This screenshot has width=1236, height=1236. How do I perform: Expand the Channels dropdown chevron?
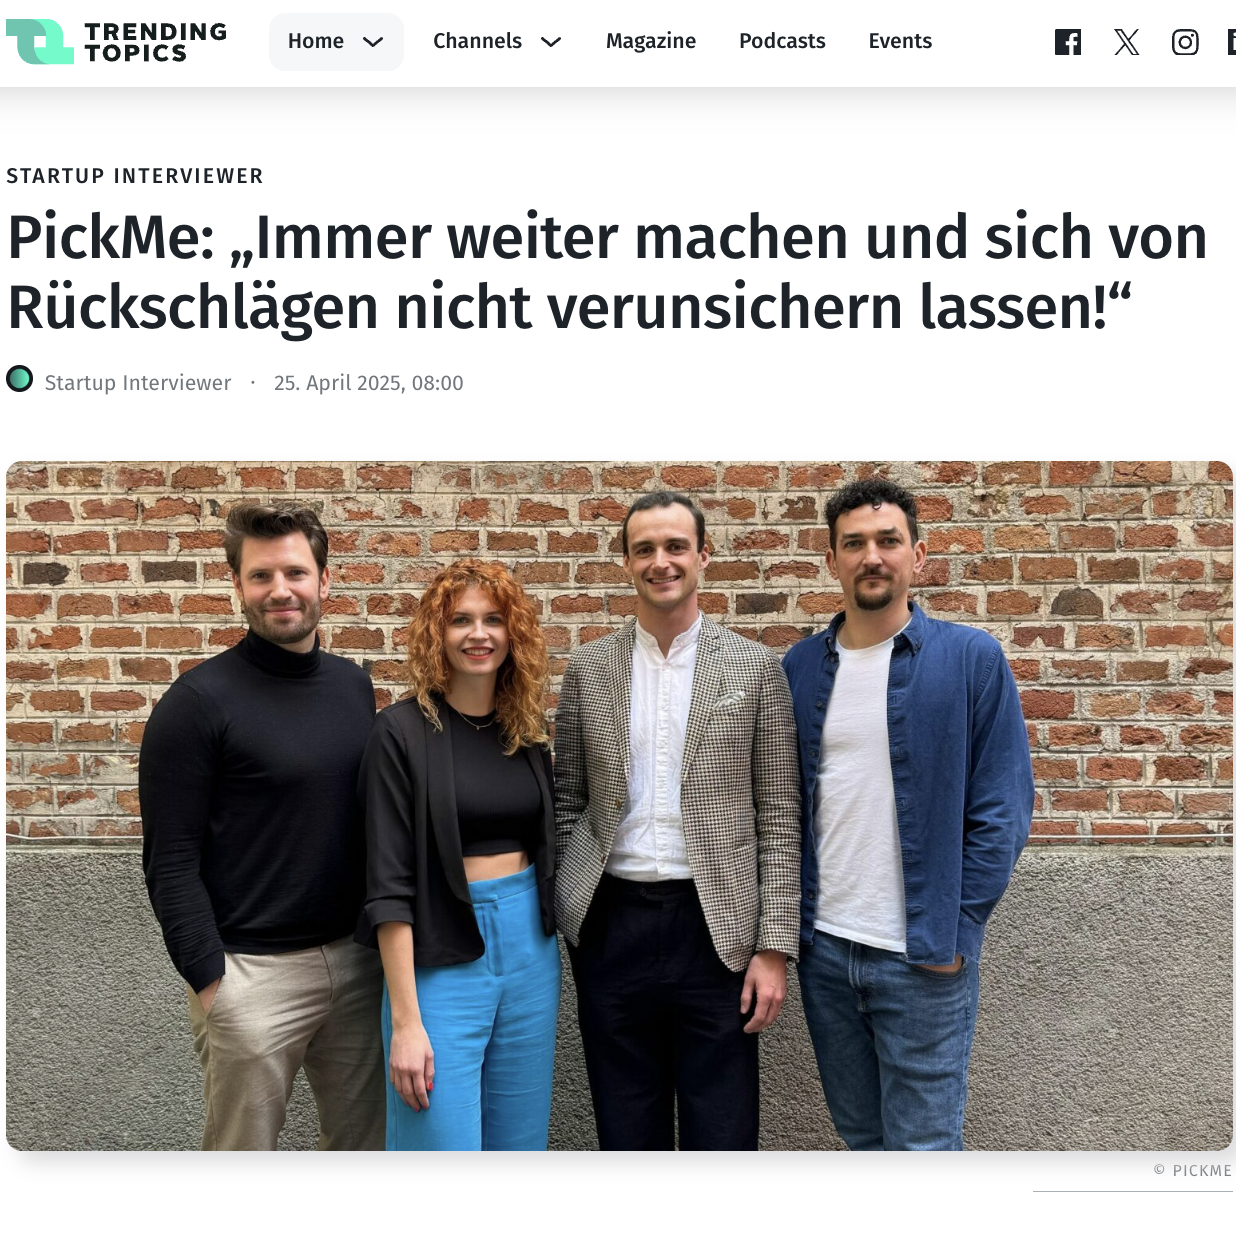click(x=551, y=42)
